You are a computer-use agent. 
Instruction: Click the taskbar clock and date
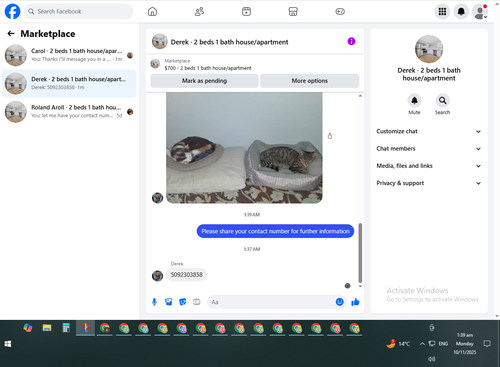click(465, 344)
